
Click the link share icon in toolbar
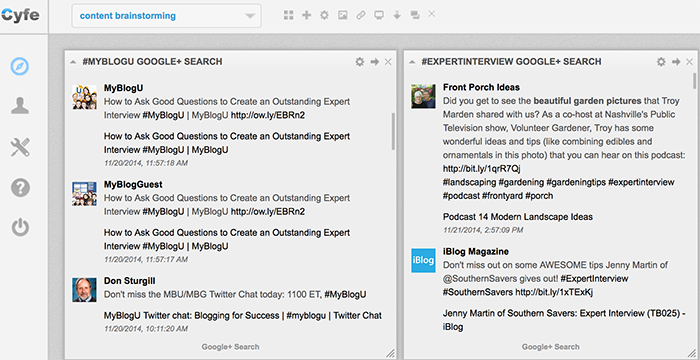(361, 15)
